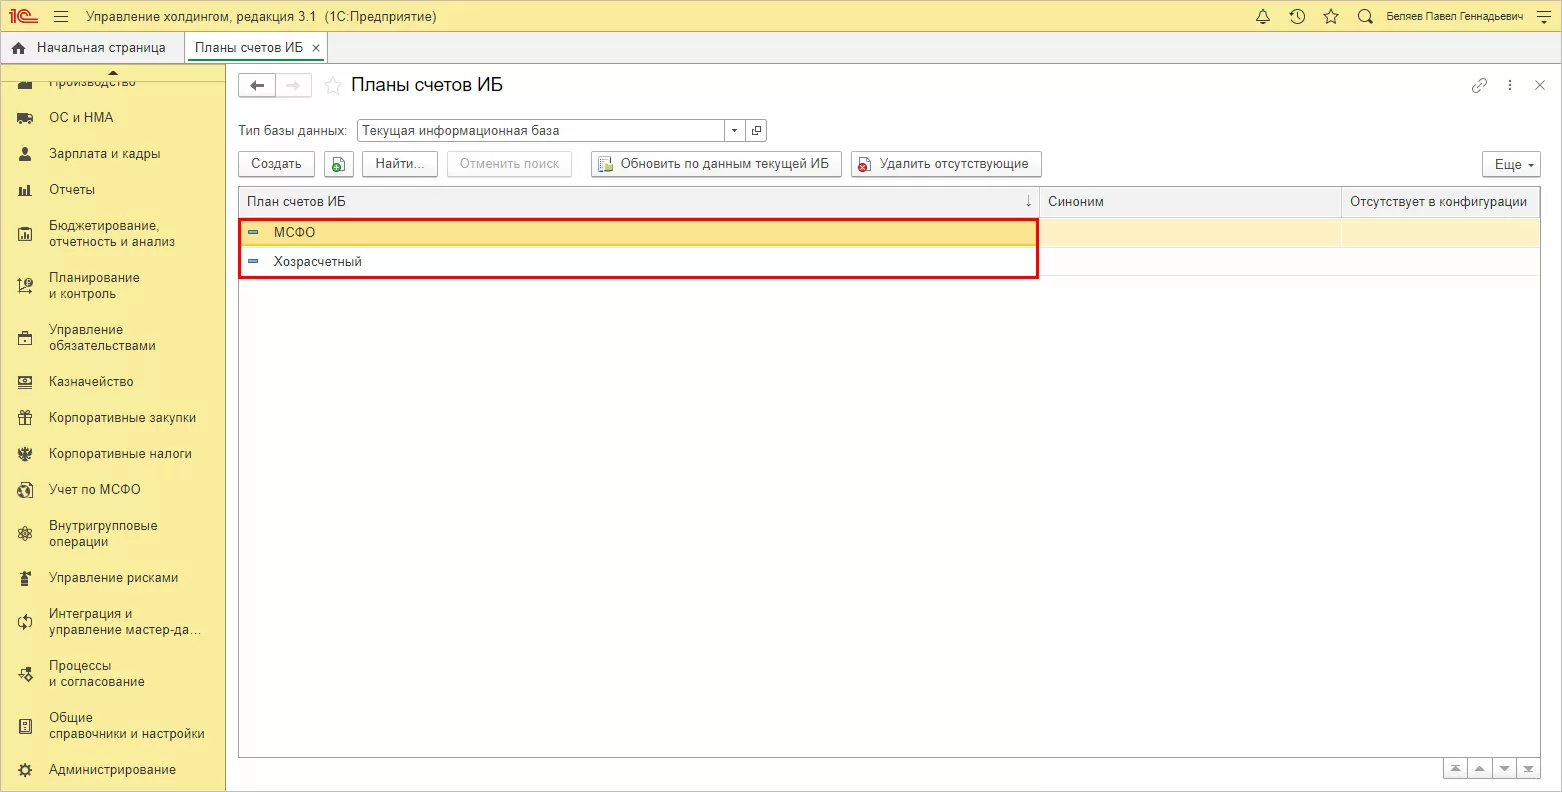Open Общие справочники и настройки section
The width and height of the screenshot is (1562, 792).
(x=112, y=726)
